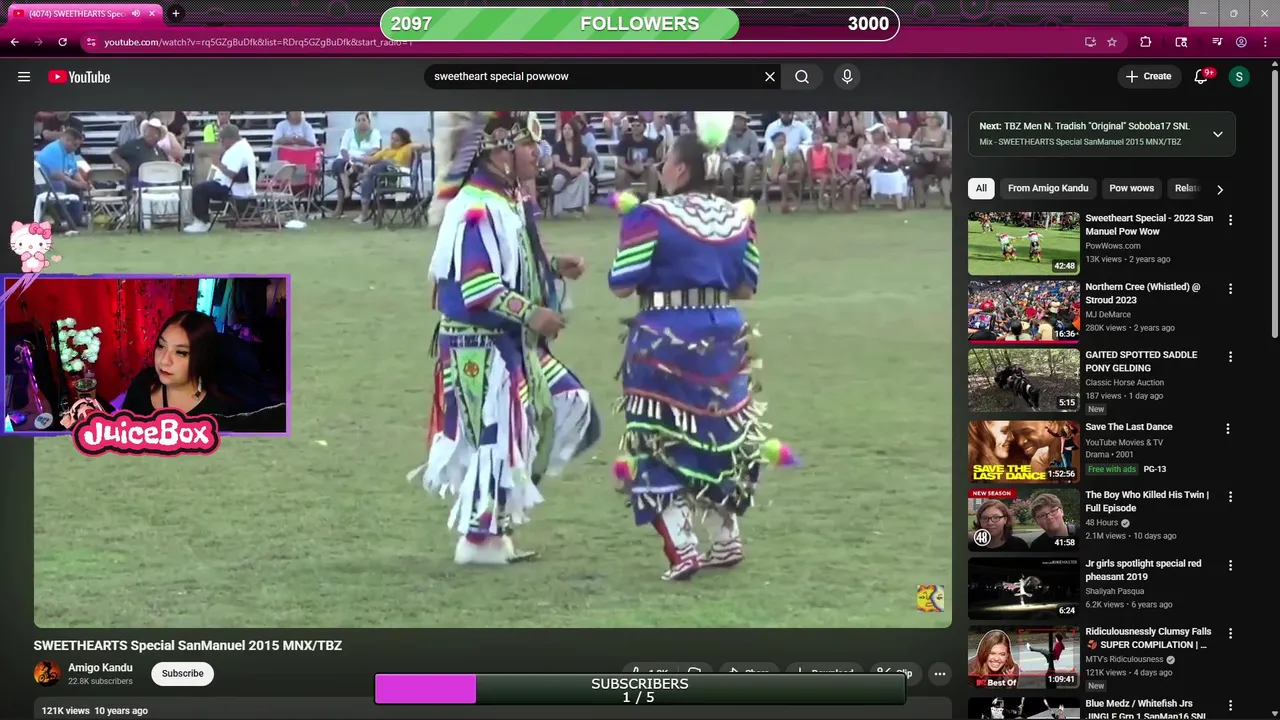Open options for Save The Last Dance
The image size is (1280, 720).
[x=1230, y=429]
